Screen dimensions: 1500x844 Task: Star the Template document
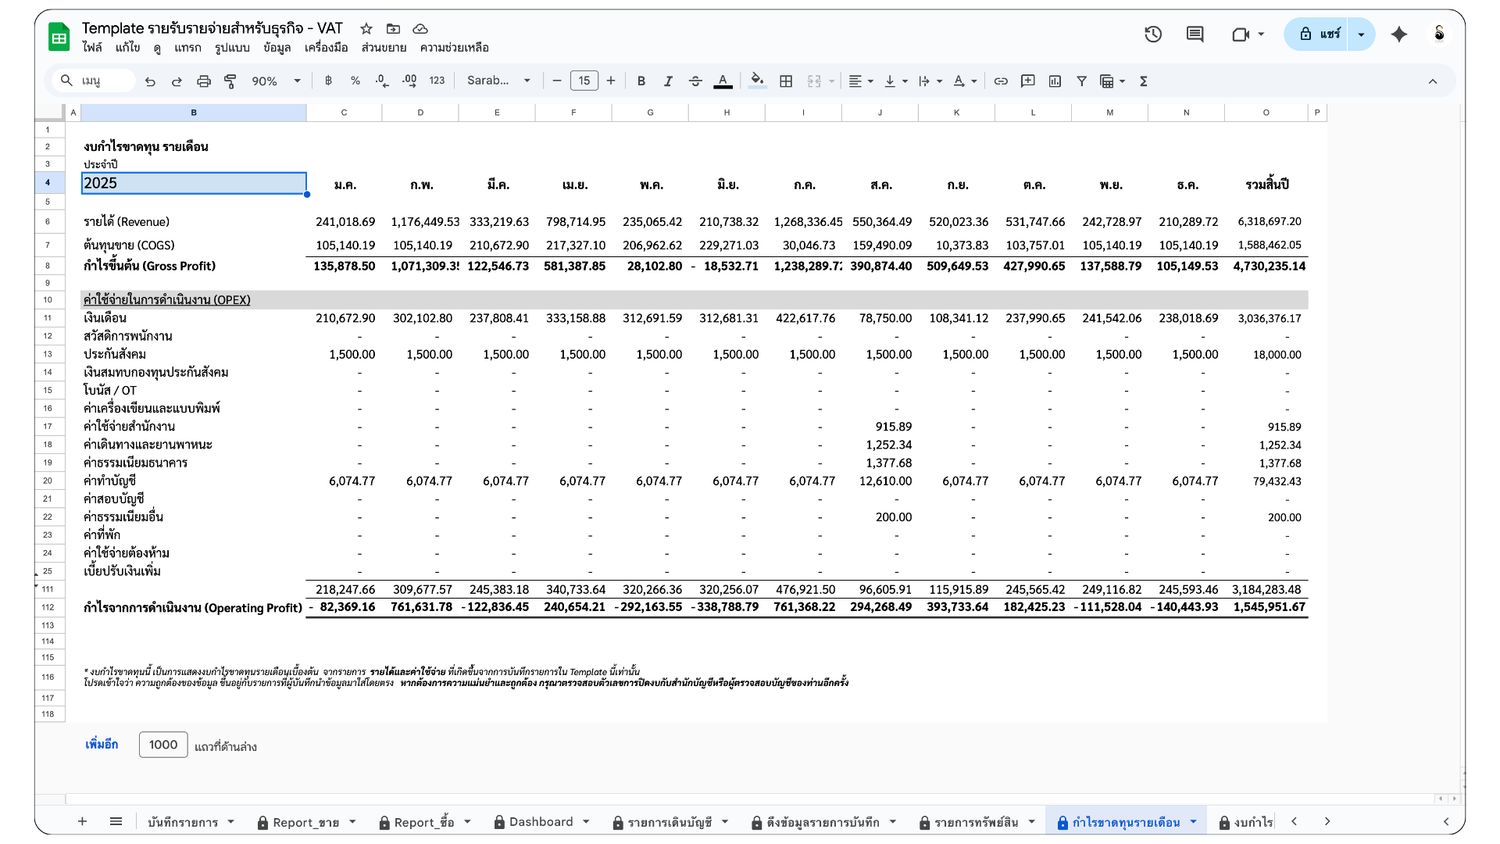367,29
